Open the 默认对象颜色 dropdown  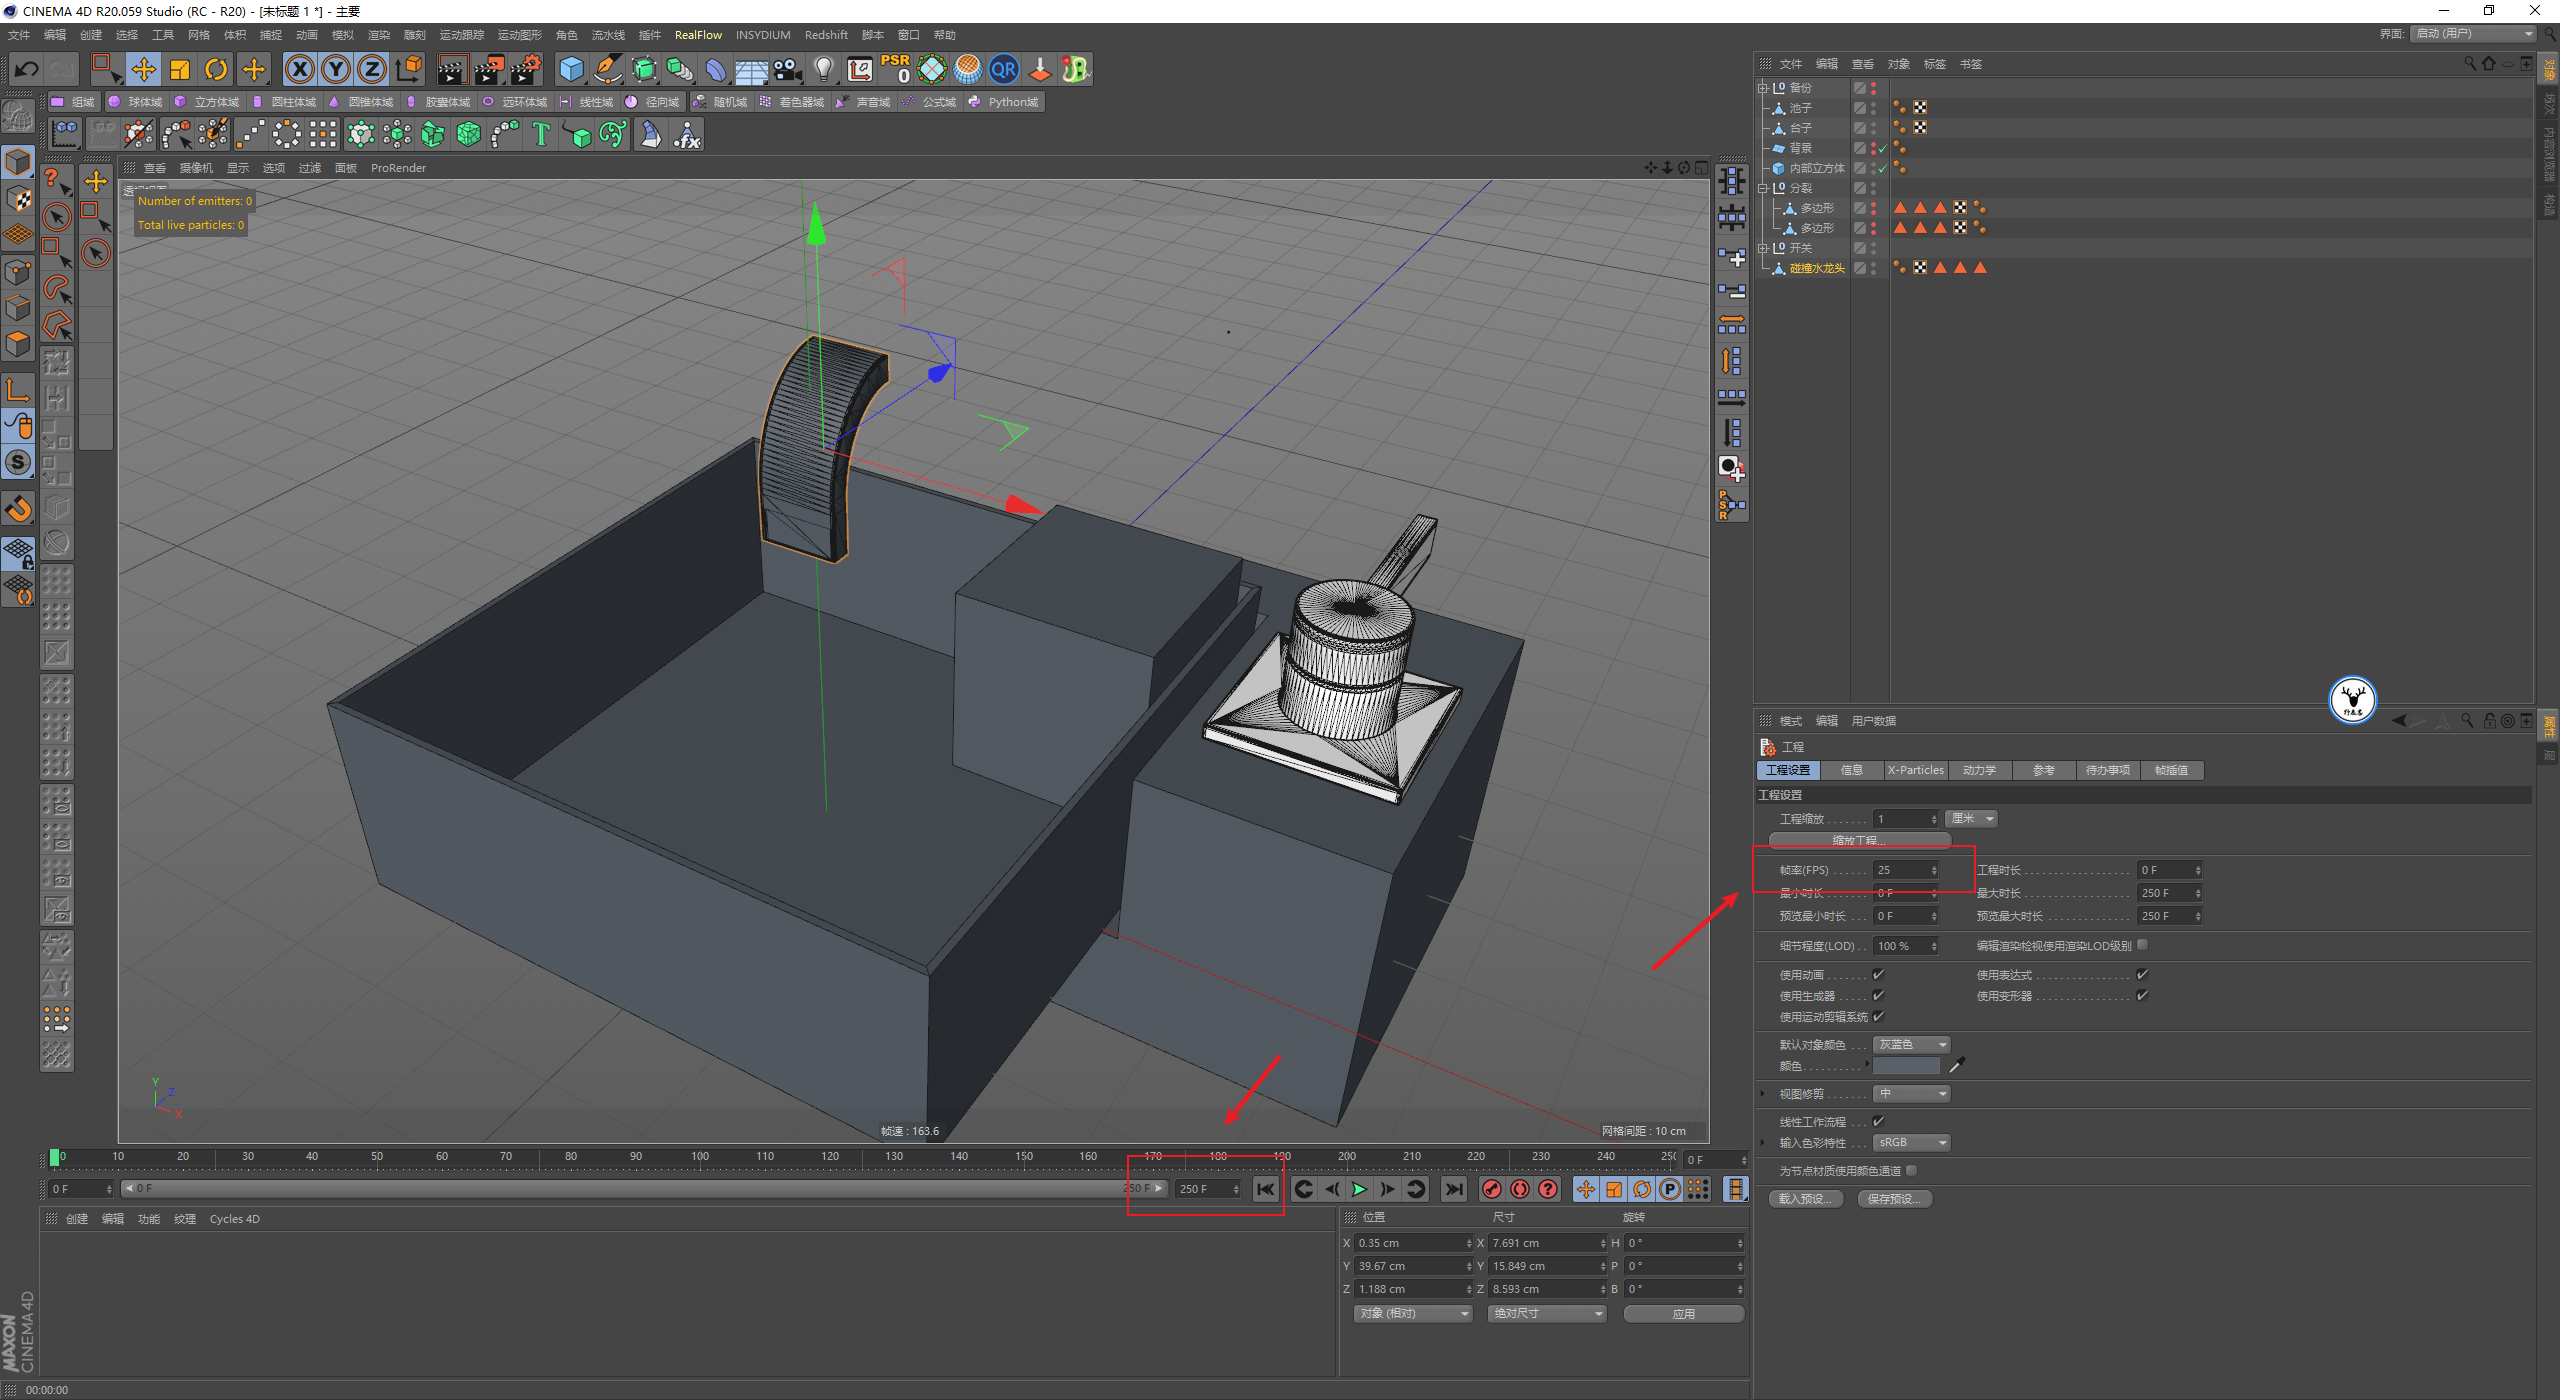(x=1911, y=1044)
